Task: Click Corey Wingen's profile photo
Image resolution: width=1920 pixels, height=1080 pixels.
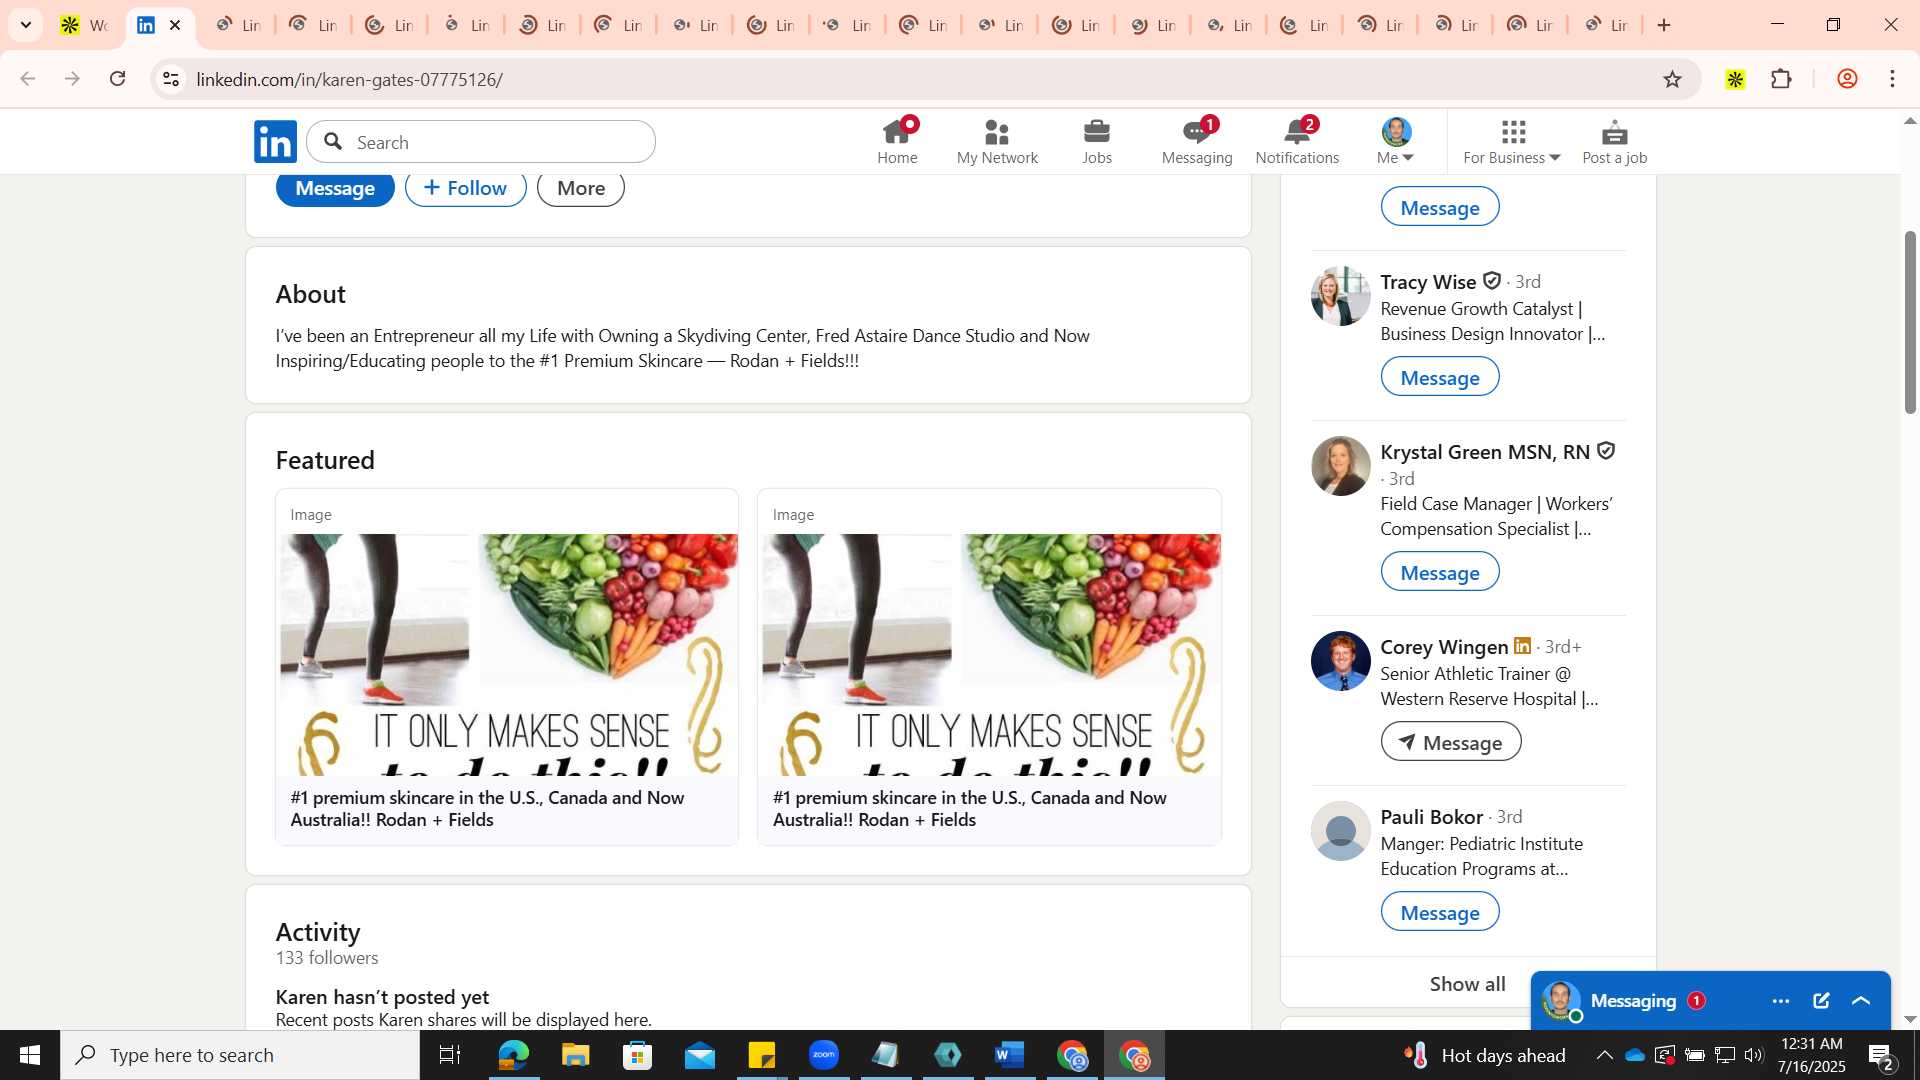Action: pos(1340,661)
